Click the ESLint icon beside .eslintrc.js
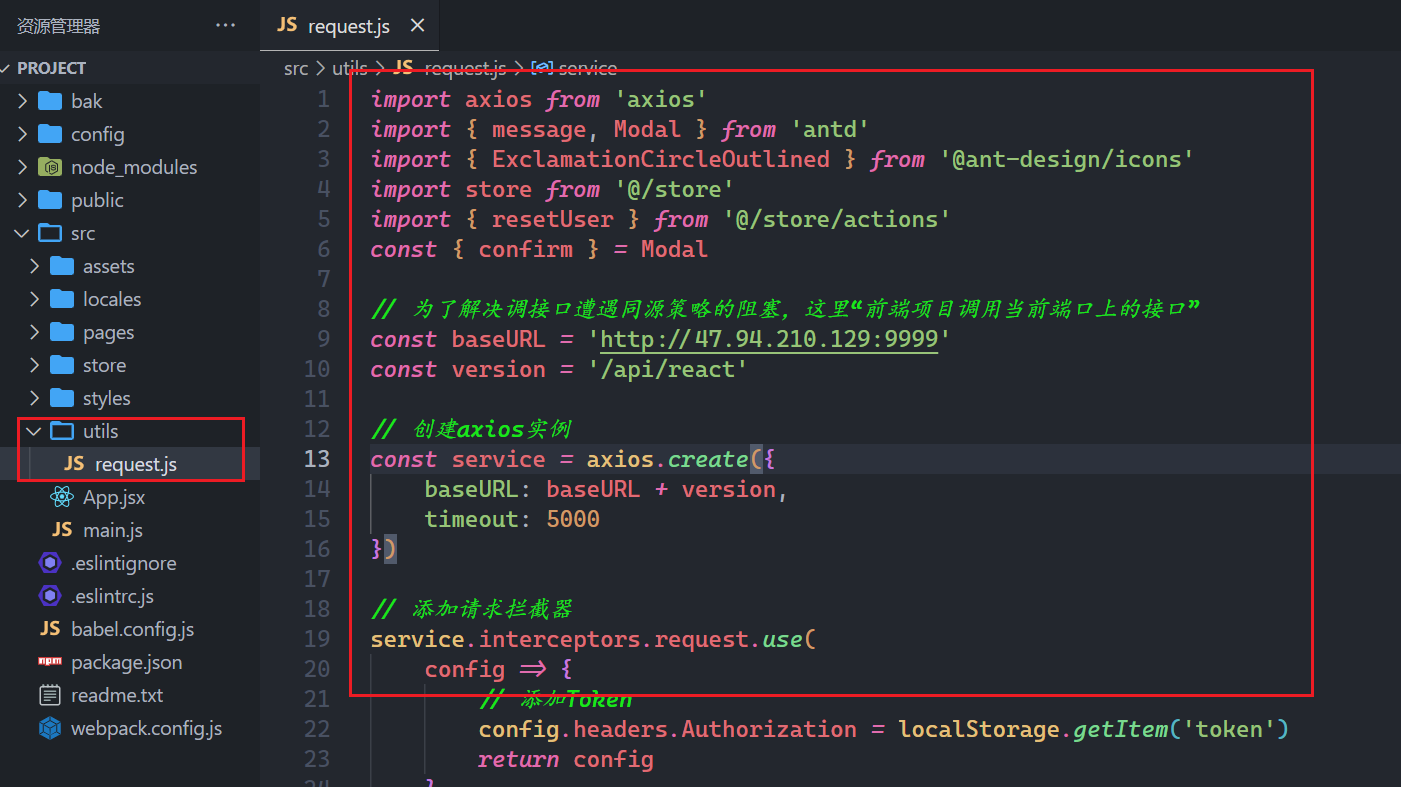The width and height of the screenshot is (1401, 787). pyautogui.click(x=50, y=596)
